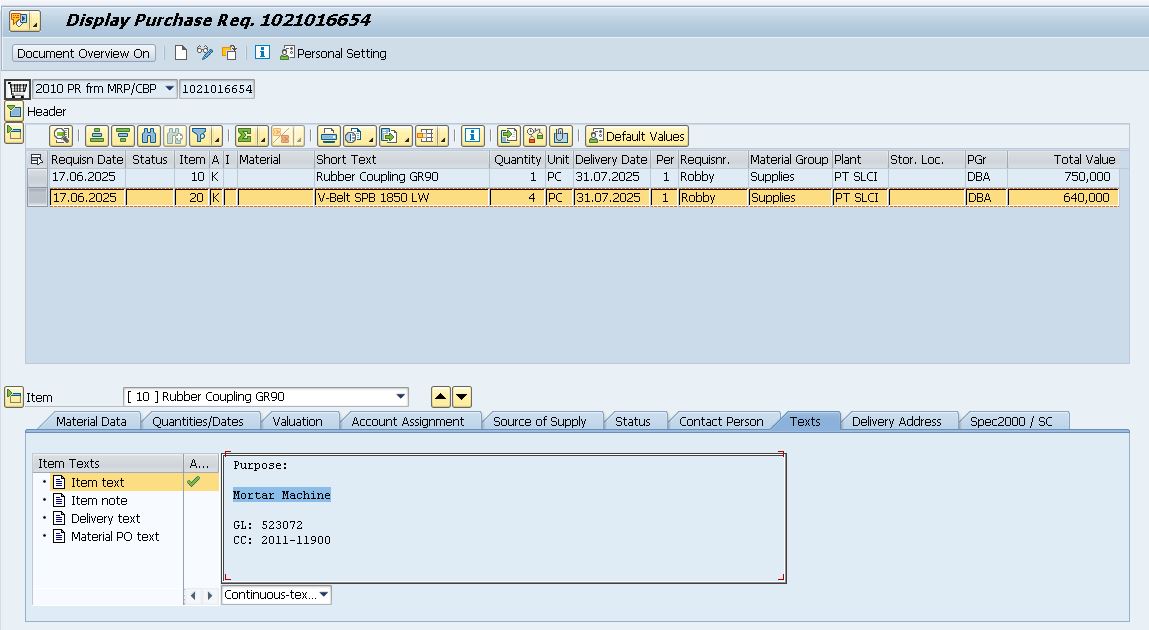Image resolution: width=1149 pixels, height=630 pixels.
Task: Collapse the Item detail section
Action: pyautogui.click(x=14, y=397)
